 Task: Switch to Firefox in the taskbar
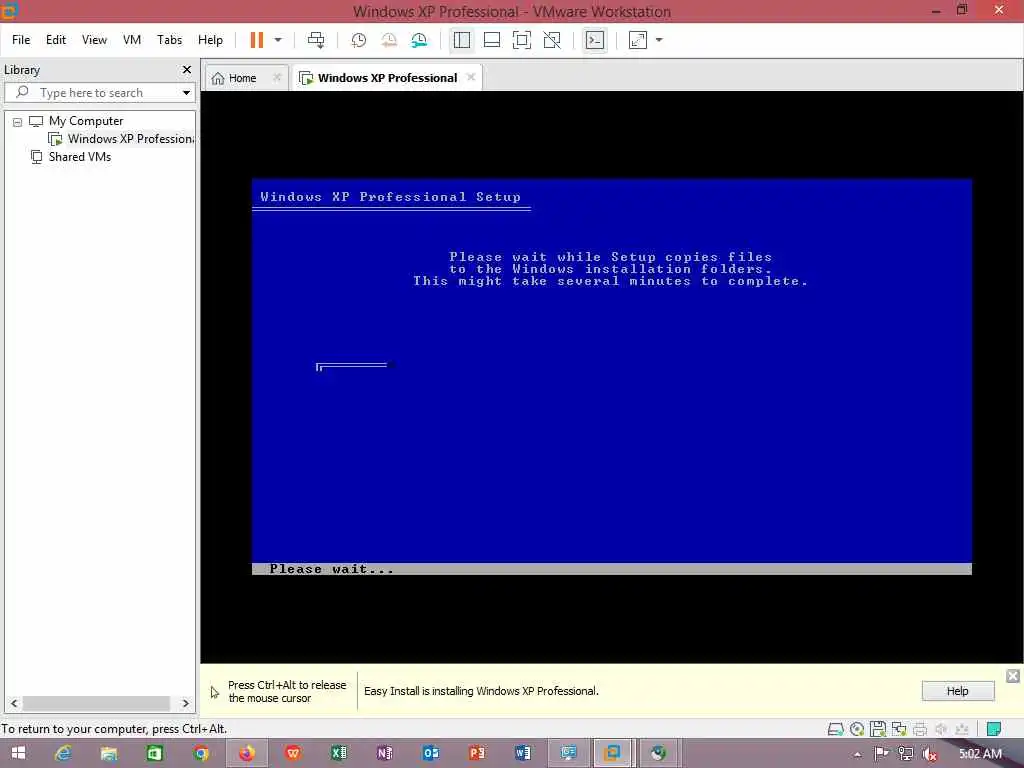point(247,753)
